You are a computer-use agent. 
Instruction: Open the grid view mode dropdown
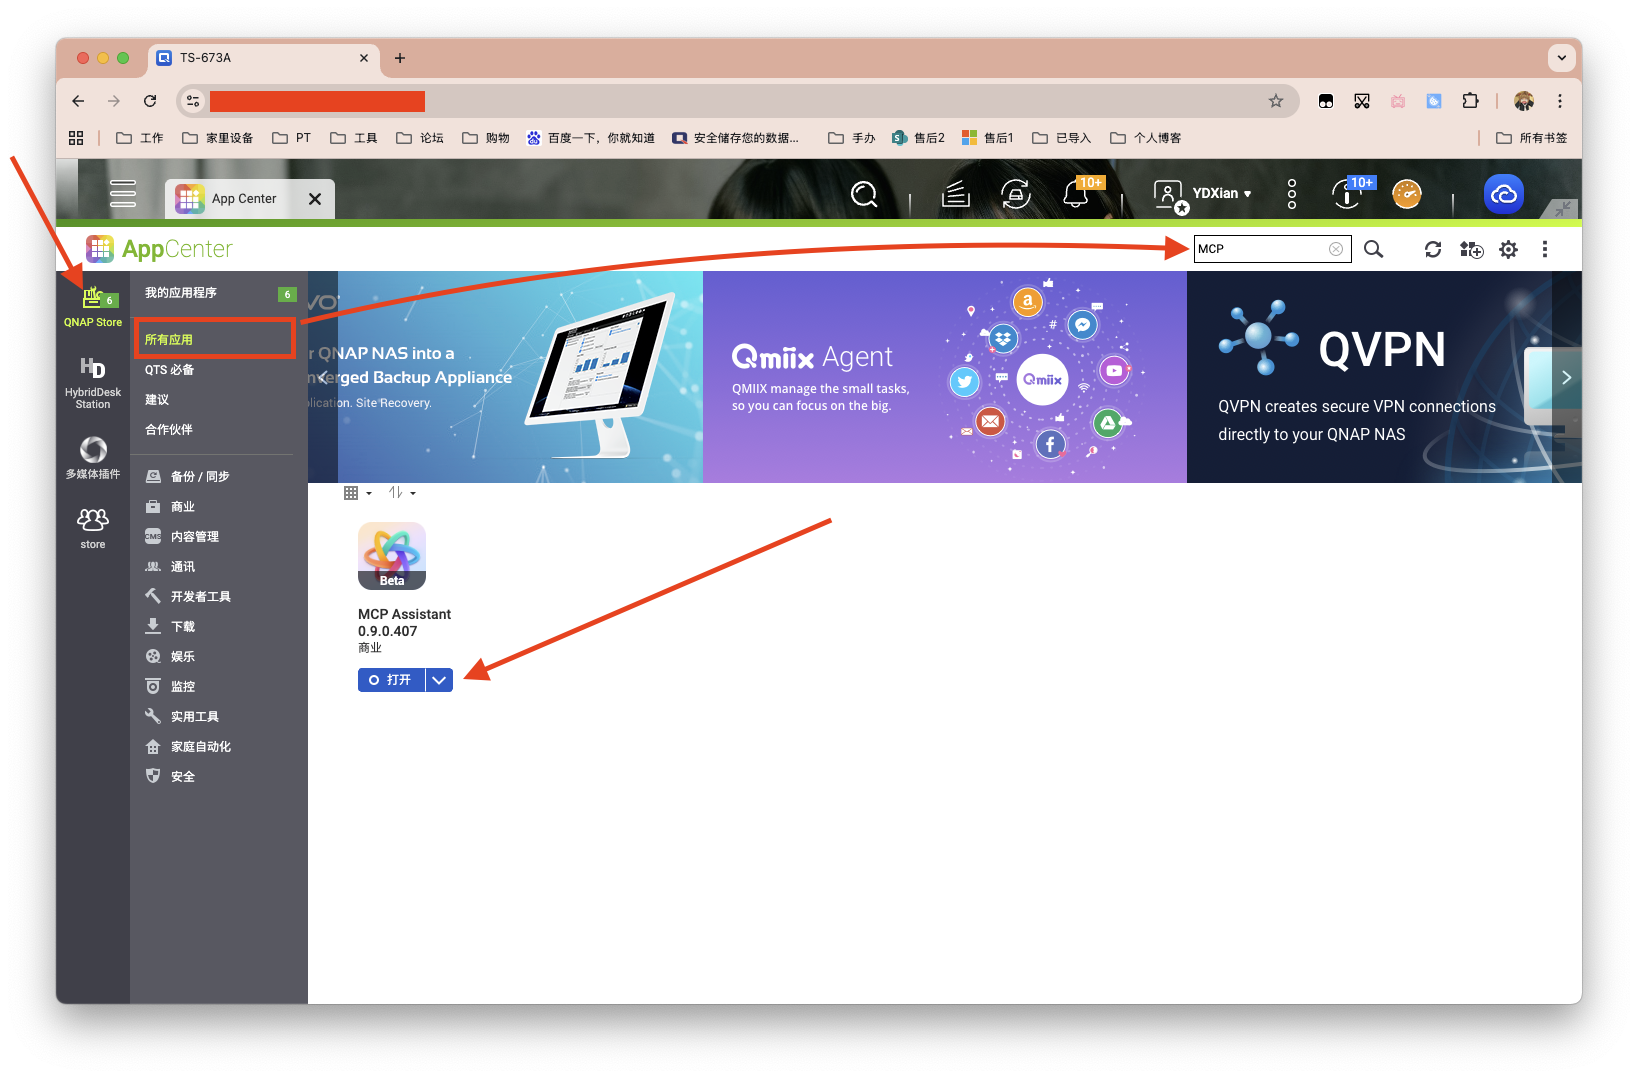pyautogui.click(x=357, y=493)
